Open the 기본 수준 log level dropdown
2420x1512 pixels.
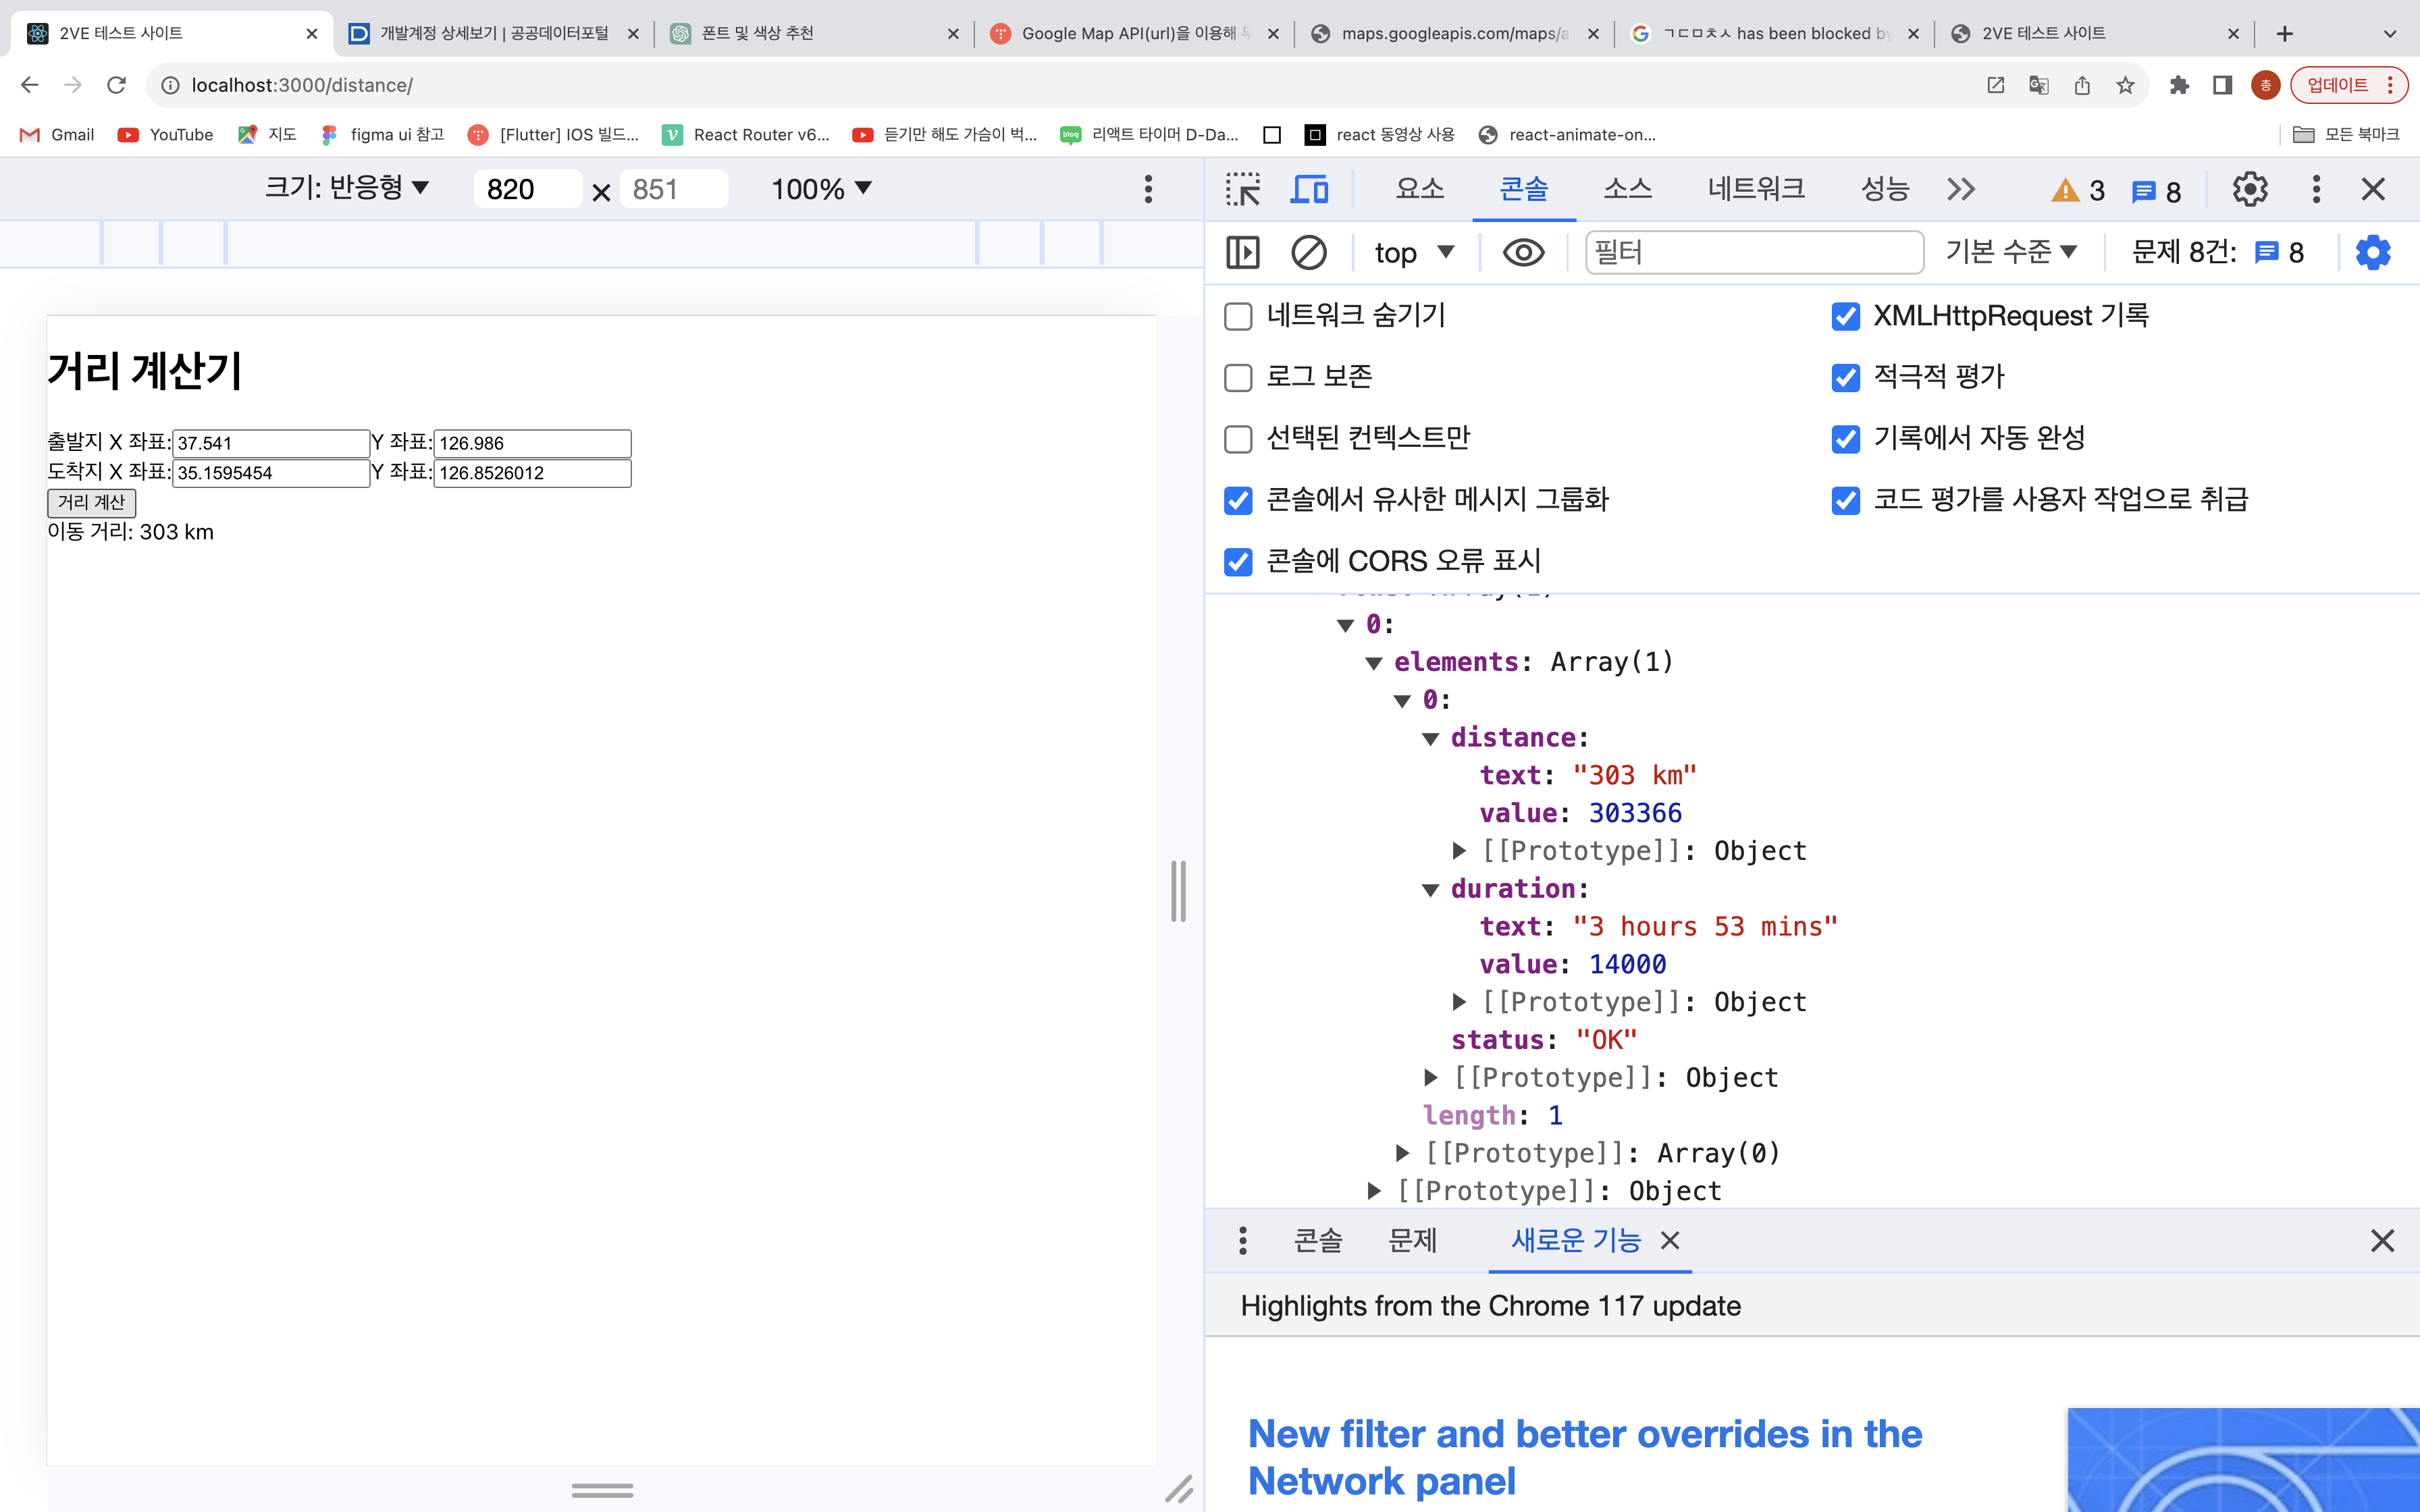point(2011,252)
